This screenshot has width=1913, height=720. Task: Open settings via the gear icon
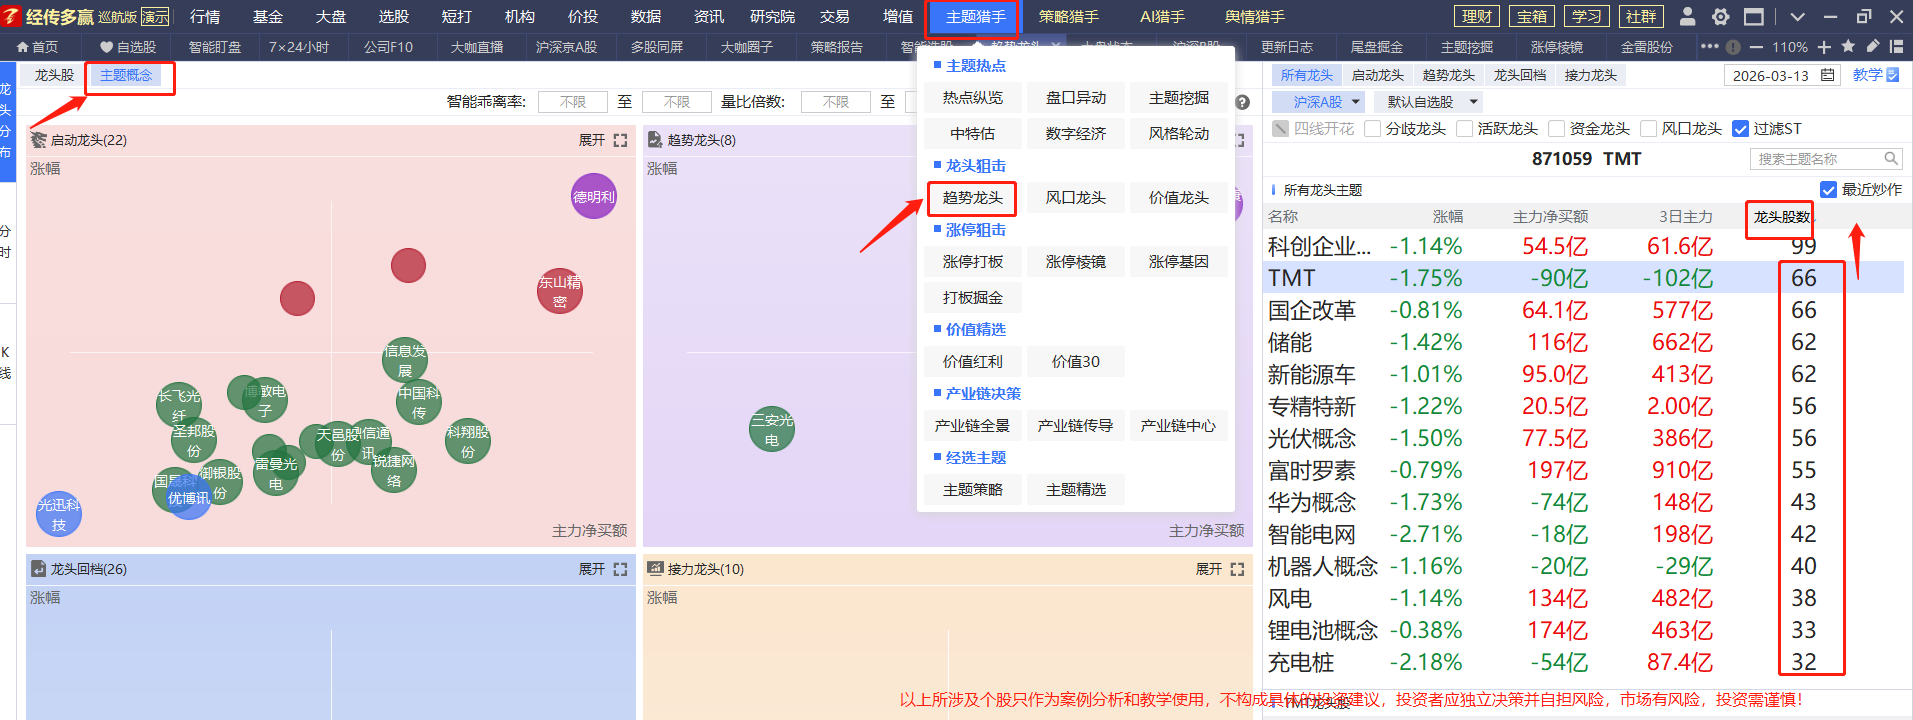point(1720,16)
